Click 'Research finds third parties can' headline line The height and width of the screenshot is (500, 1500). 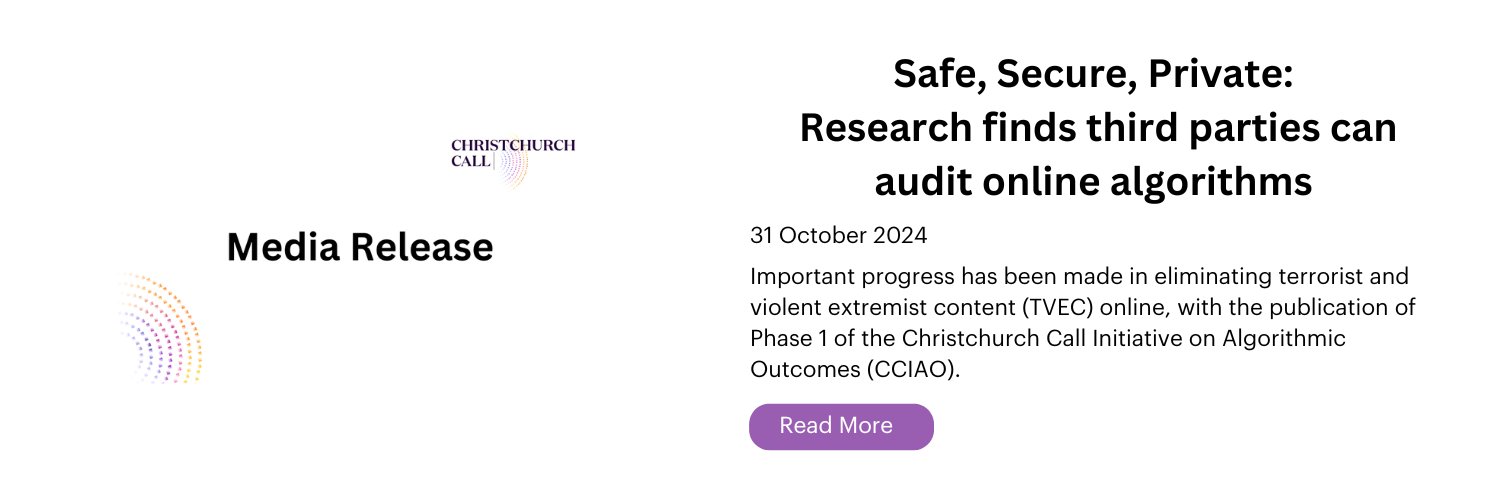pyautogui.click(x=1097, y=128)
